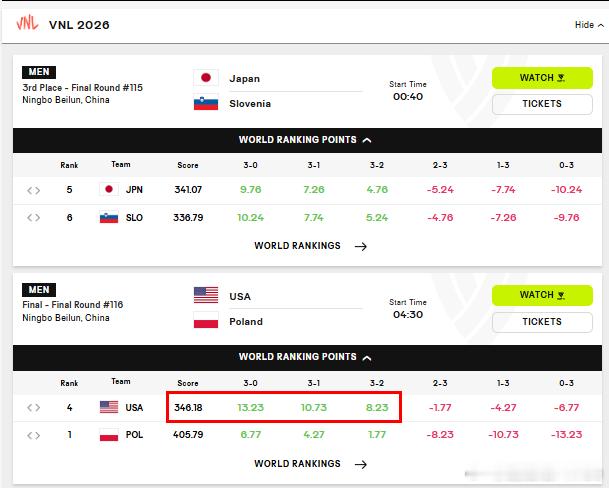Click the JPN row flag icon

point(109,190)
